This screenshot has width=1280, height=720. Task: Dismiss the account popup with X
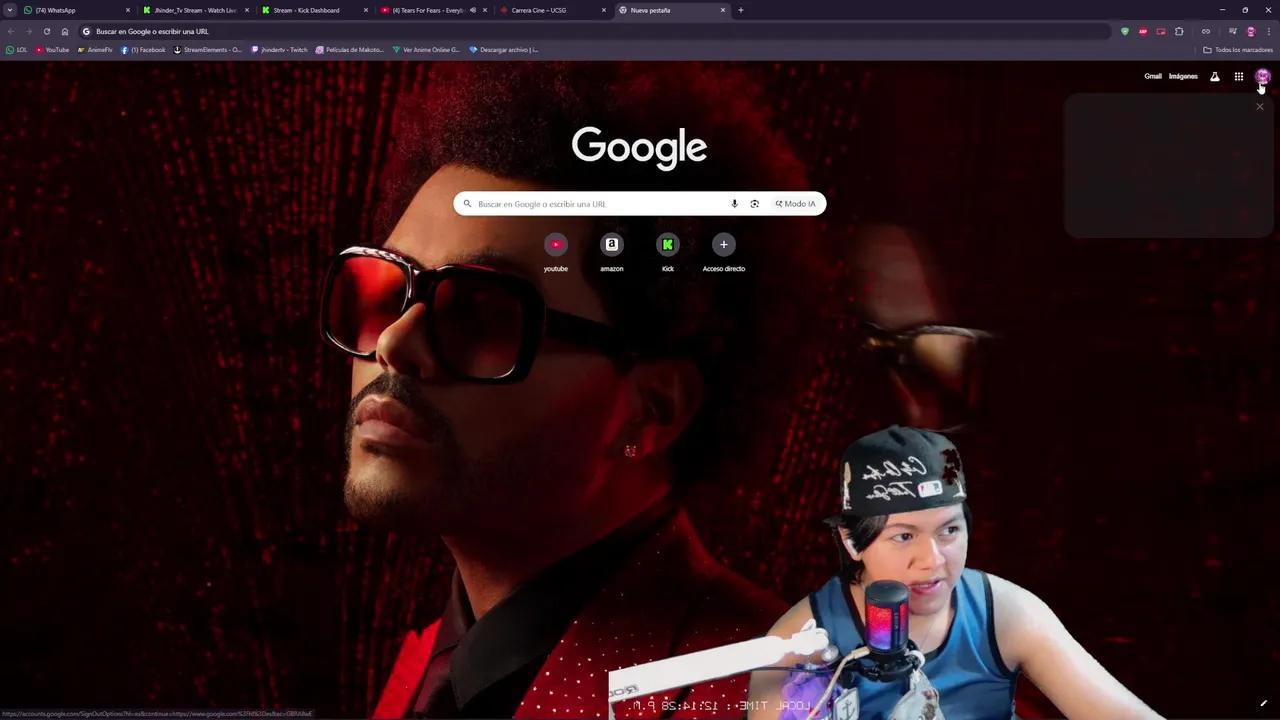(1260, 106)
